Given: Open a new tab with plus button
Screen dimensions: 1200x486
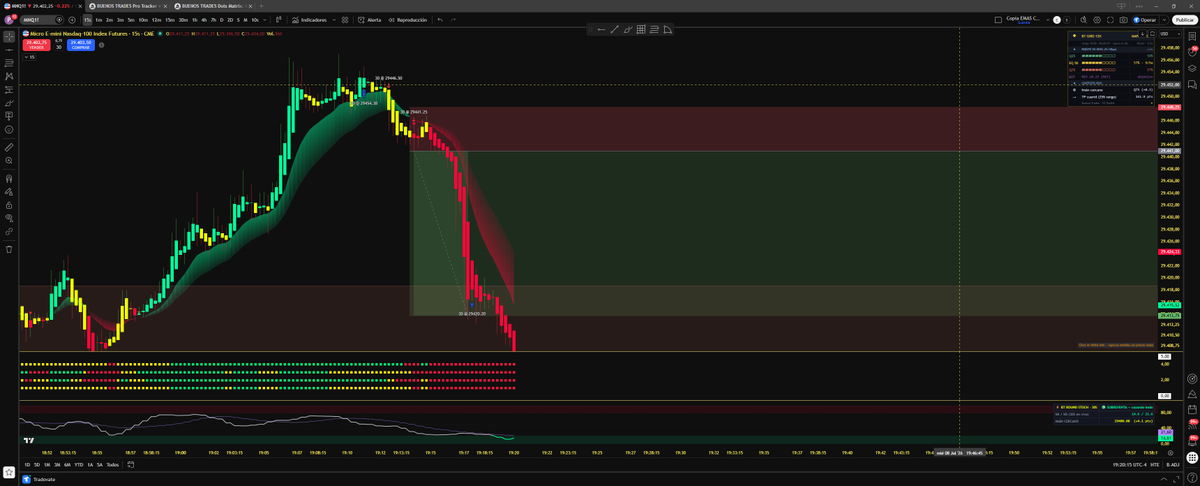Looking at the screenshot, I should coord(261,6).
